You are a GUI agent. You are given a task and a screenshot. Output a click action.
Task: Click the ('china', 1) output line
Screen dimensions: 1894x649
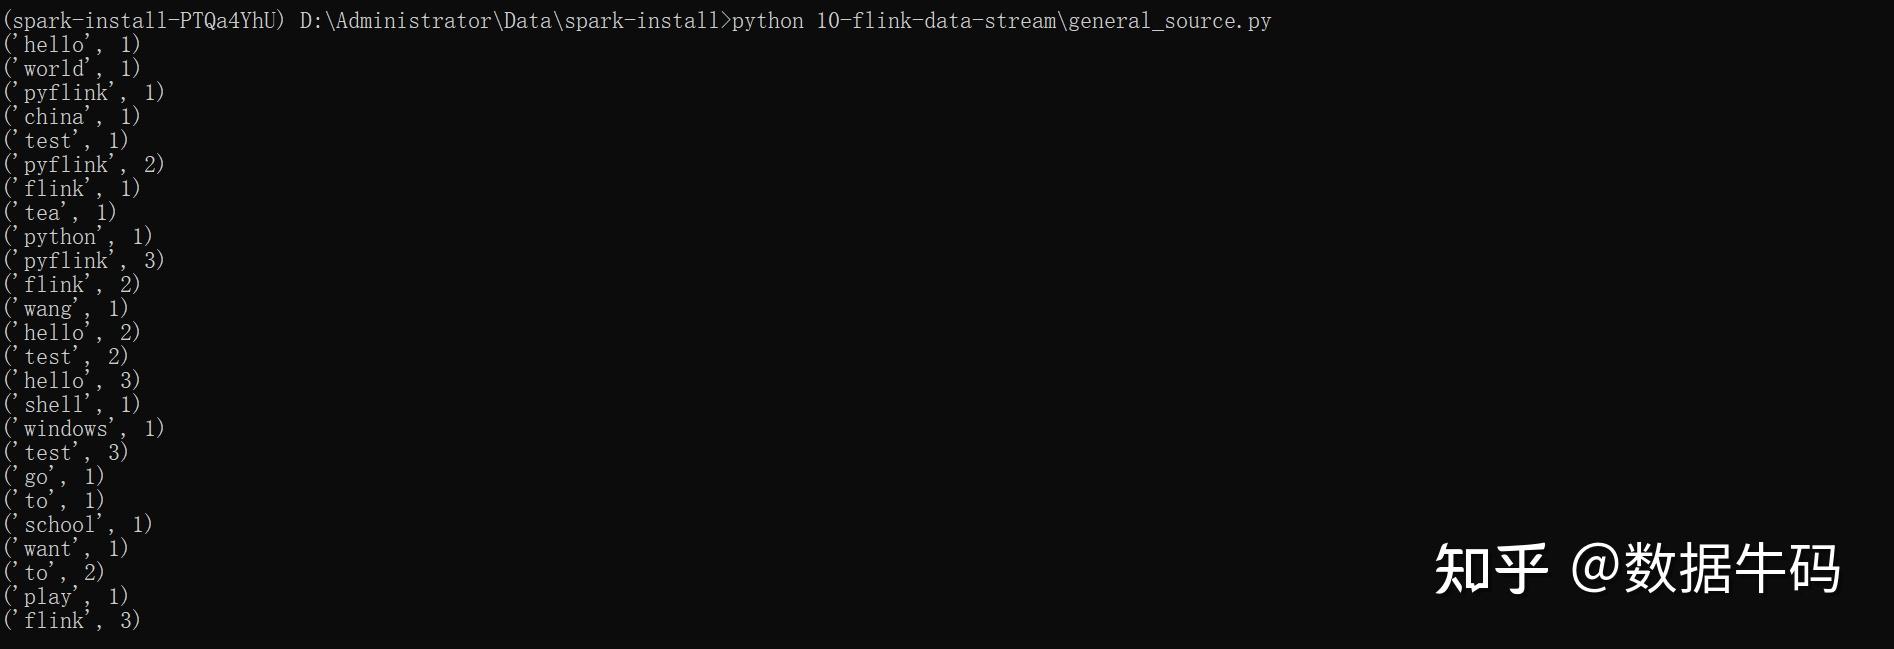pos(72,116)
